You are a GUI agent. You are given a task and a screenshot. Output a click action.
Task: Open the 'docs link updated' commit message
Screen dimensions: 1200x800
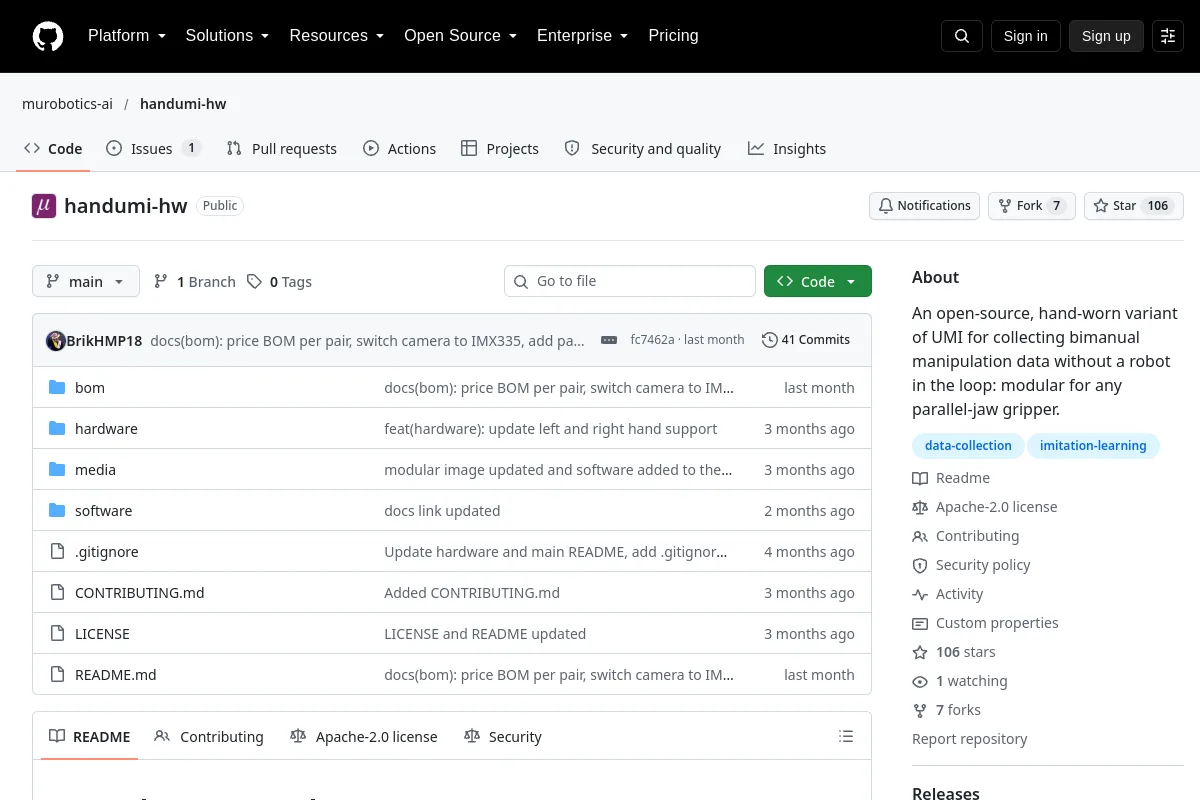tap(442, 511)
